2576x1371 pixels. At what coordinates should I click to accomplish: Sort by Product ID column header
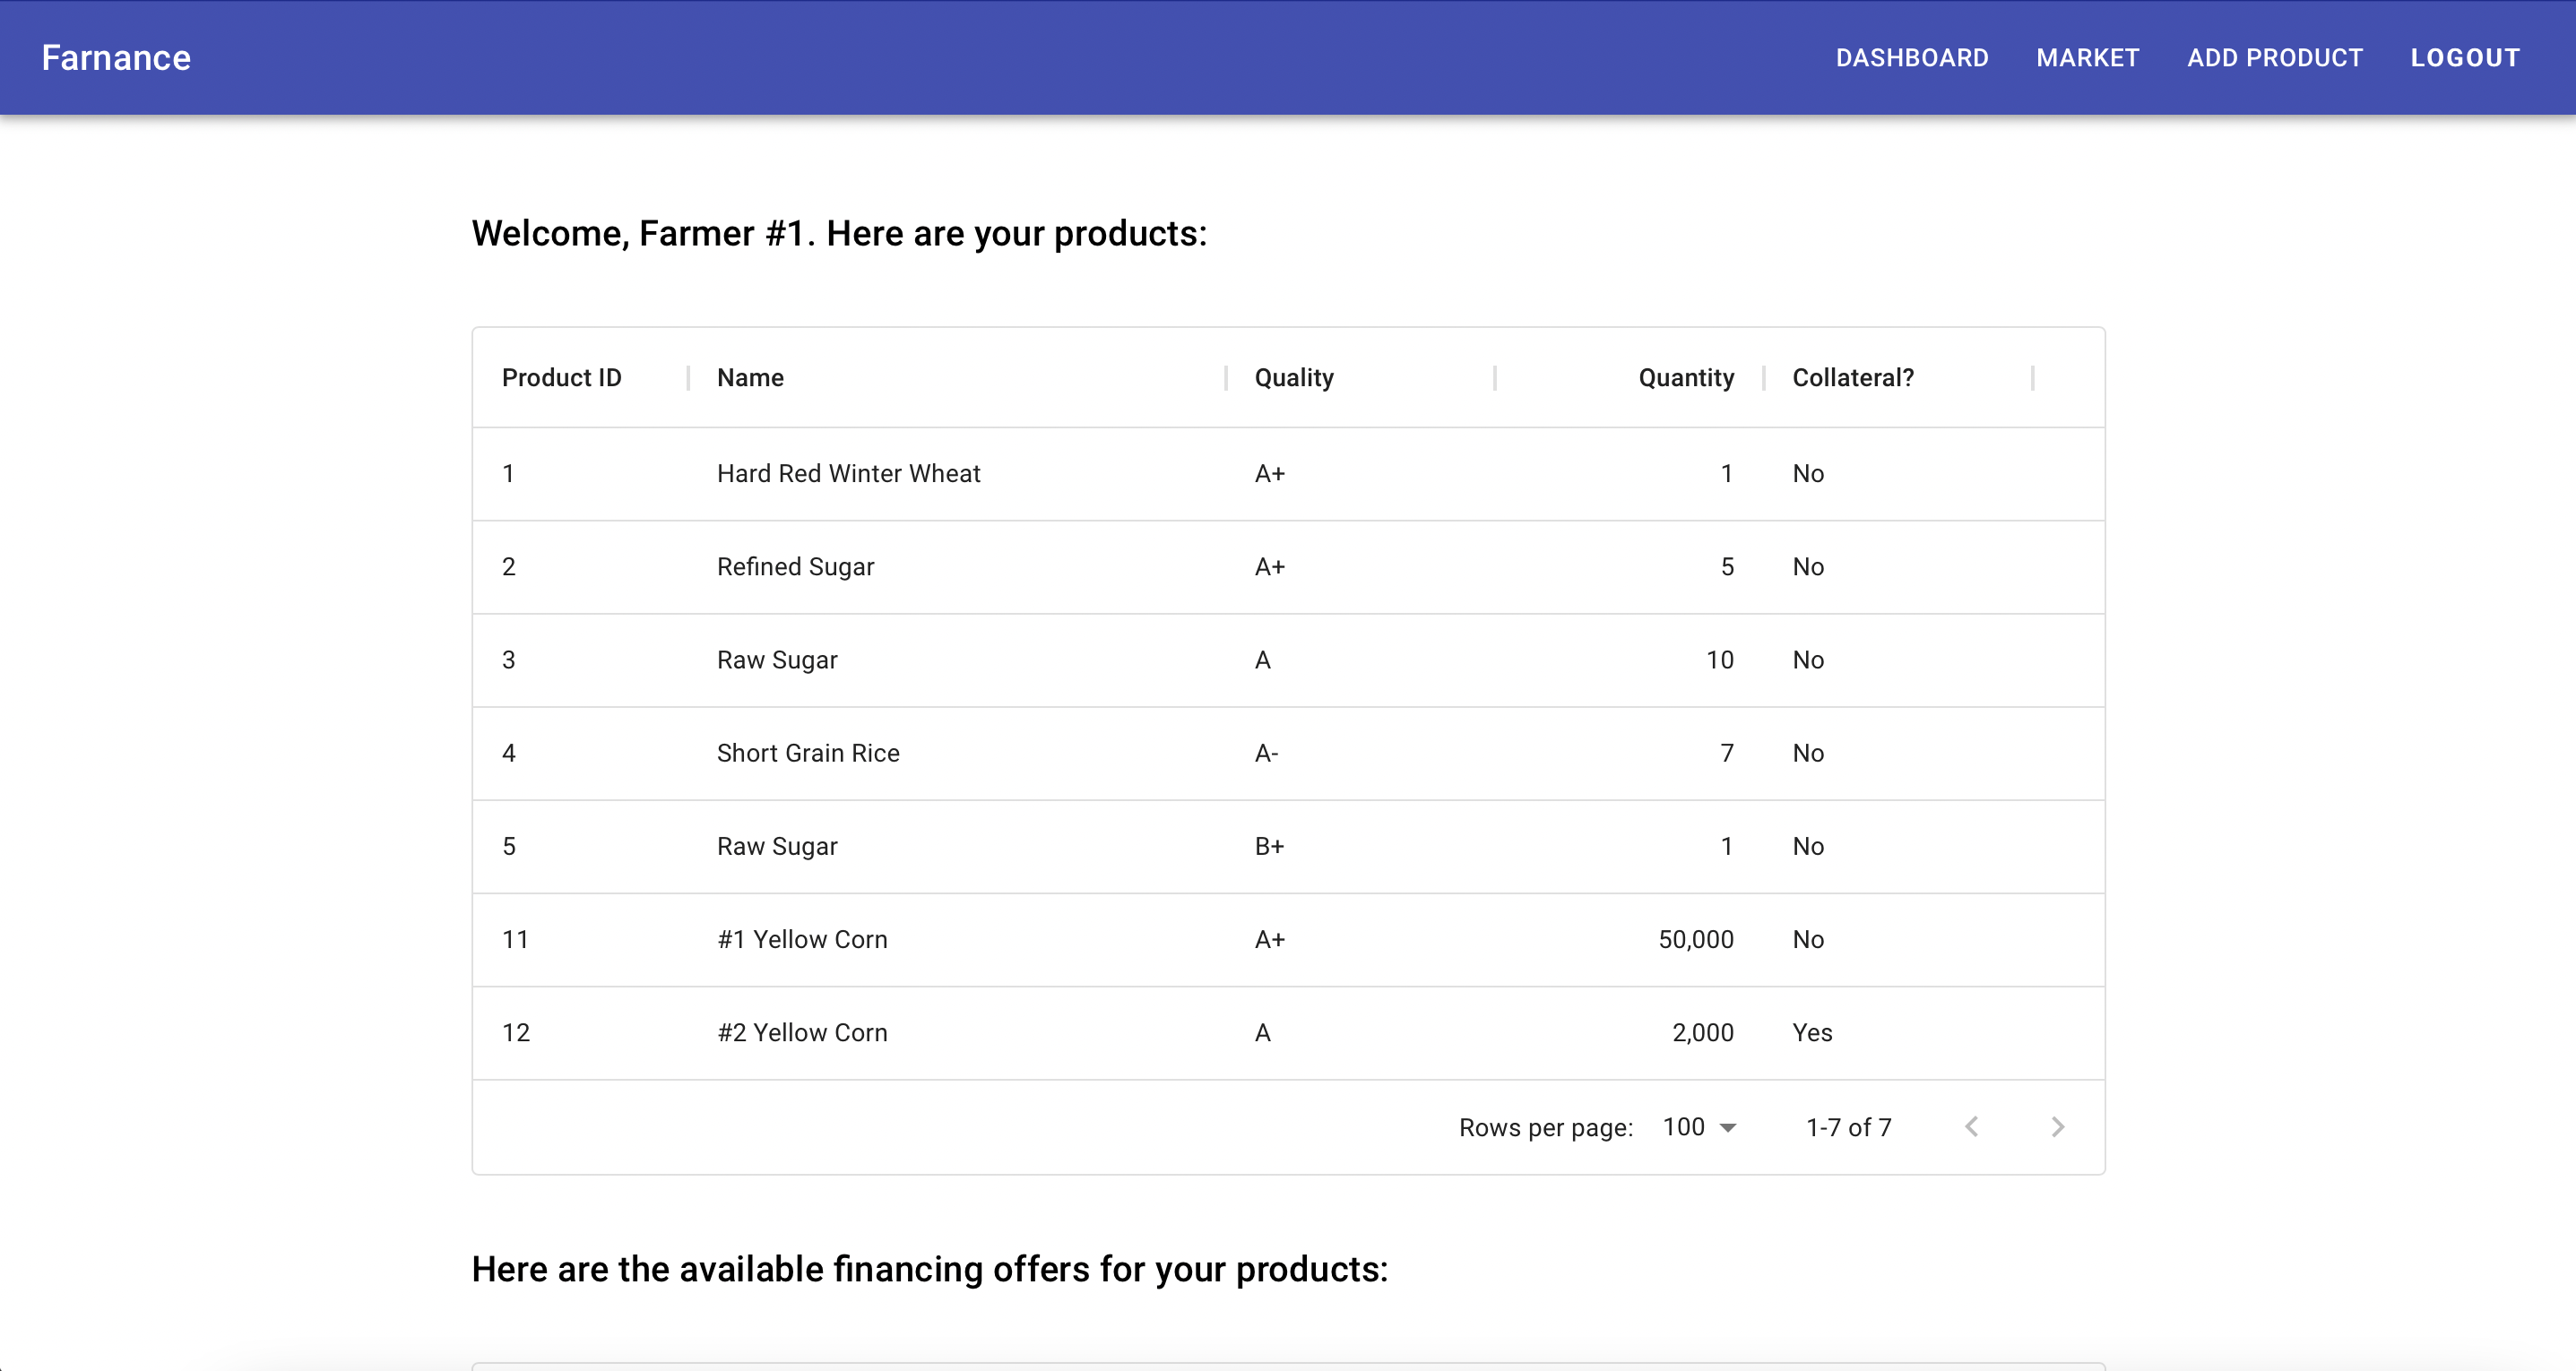pyautogui.click(x=561, y=377)
